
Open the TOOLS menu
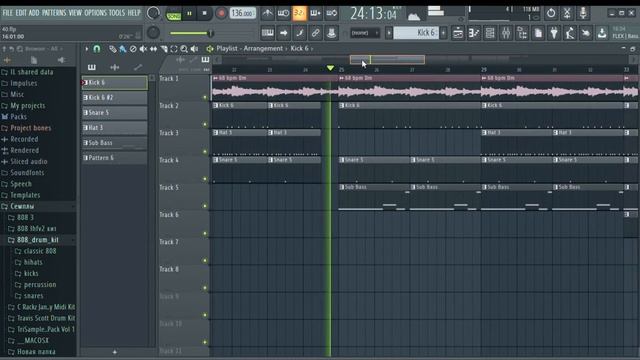pyautogui.click(x=117, y=13)
